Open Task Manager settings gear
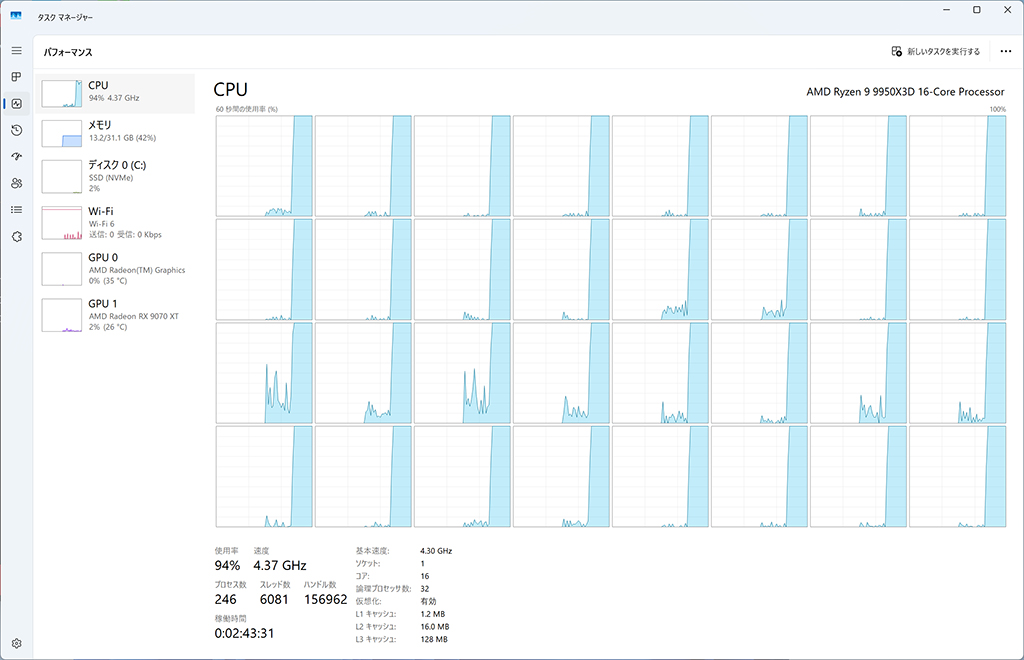Image resolution: width=1024 pixels, height=660 pixels. [x=16, y=643]
